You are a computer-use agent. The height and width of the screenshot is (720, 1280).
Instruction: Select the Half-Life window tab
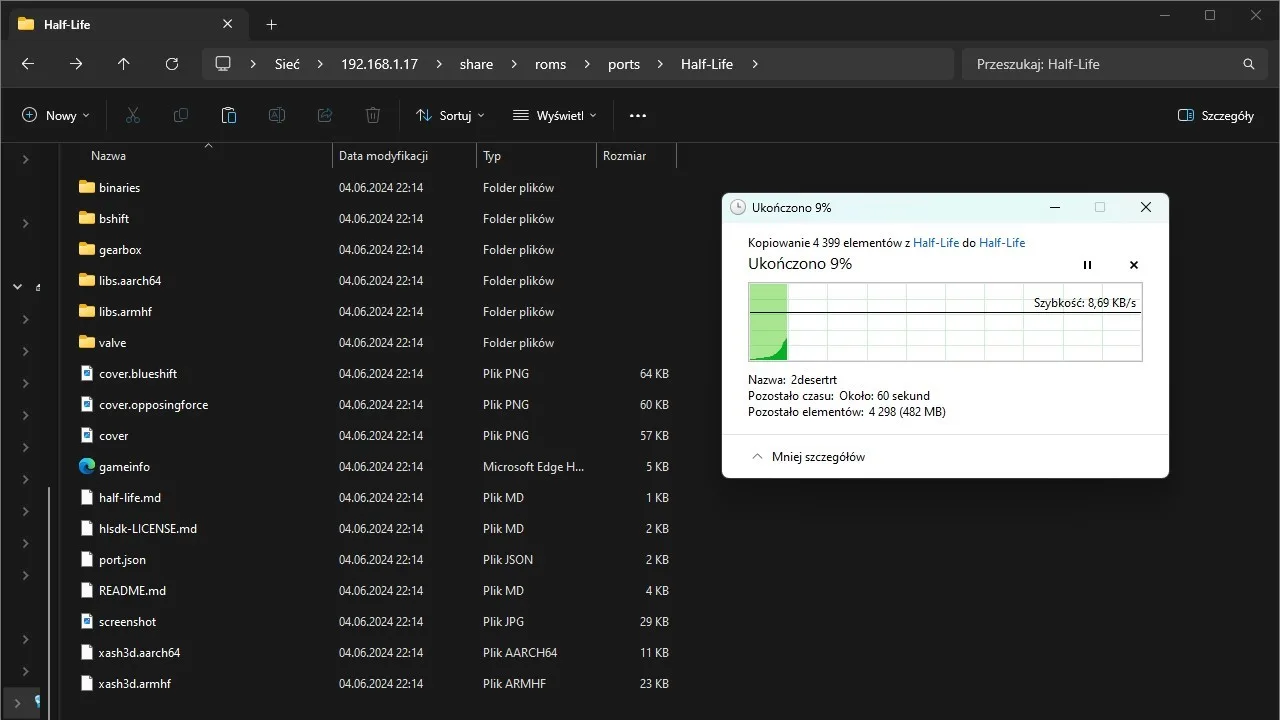[127, 24]
